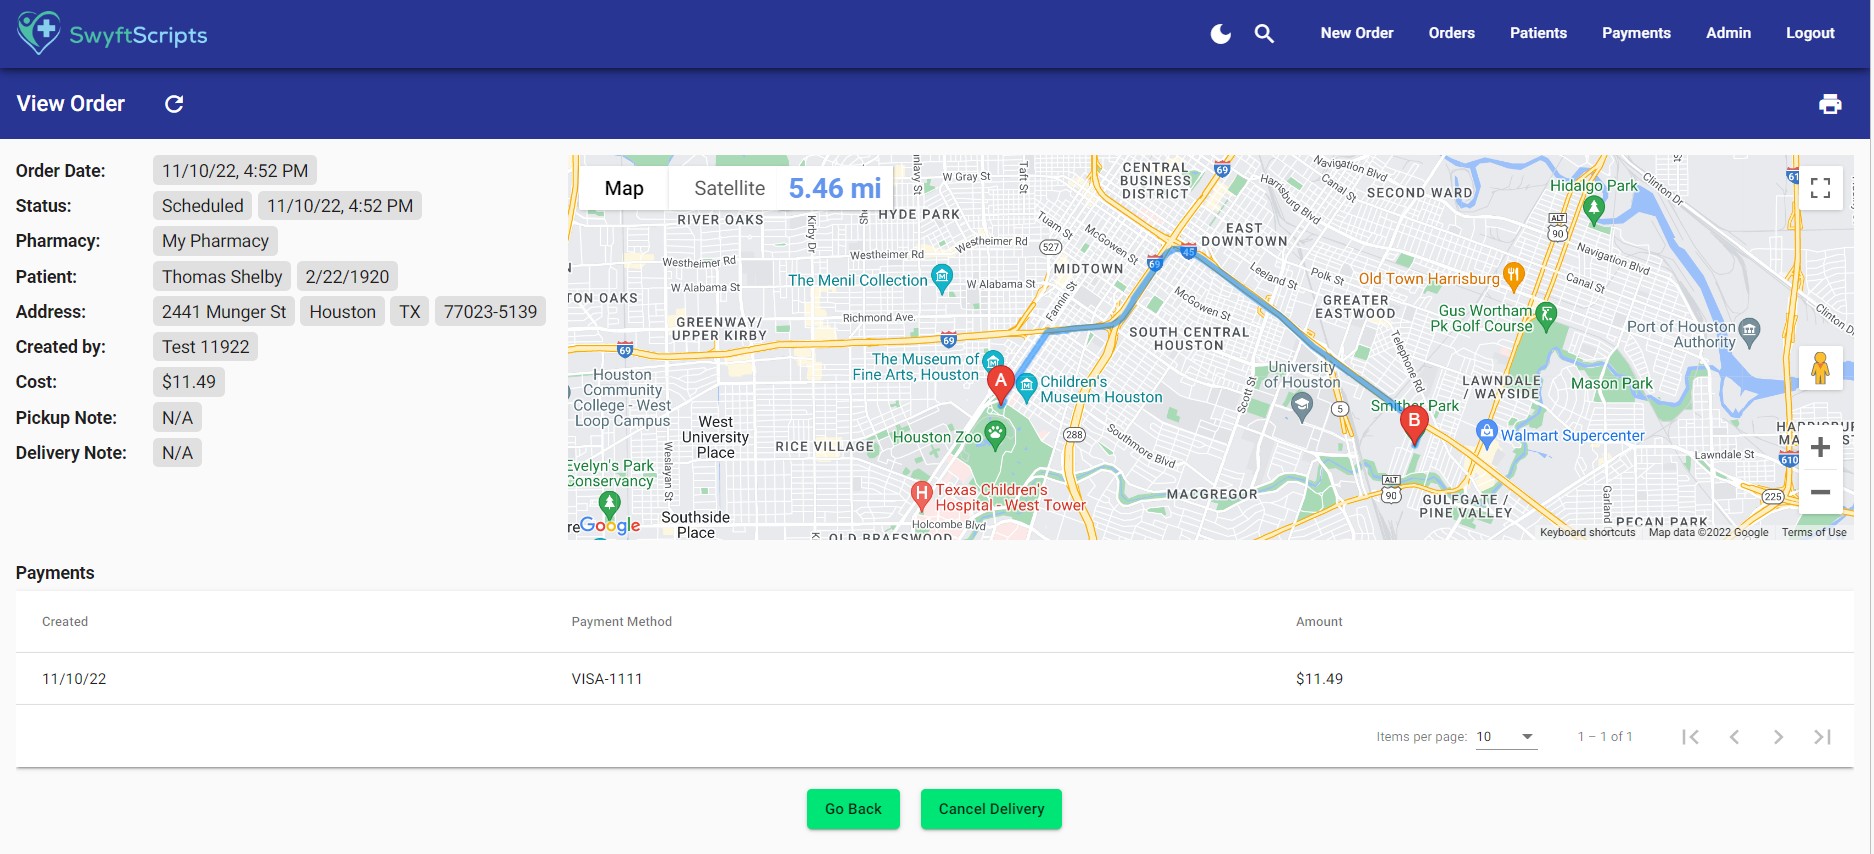Go to last payments page
1874x854 pixels.
tap(1822, 737)
